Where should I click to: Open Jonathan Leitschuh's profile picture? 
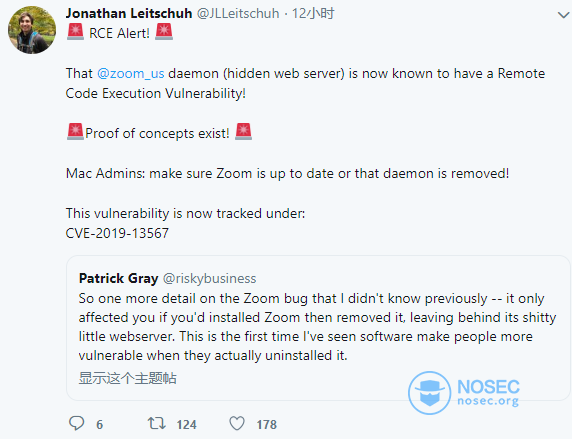[x=32, y=30]
